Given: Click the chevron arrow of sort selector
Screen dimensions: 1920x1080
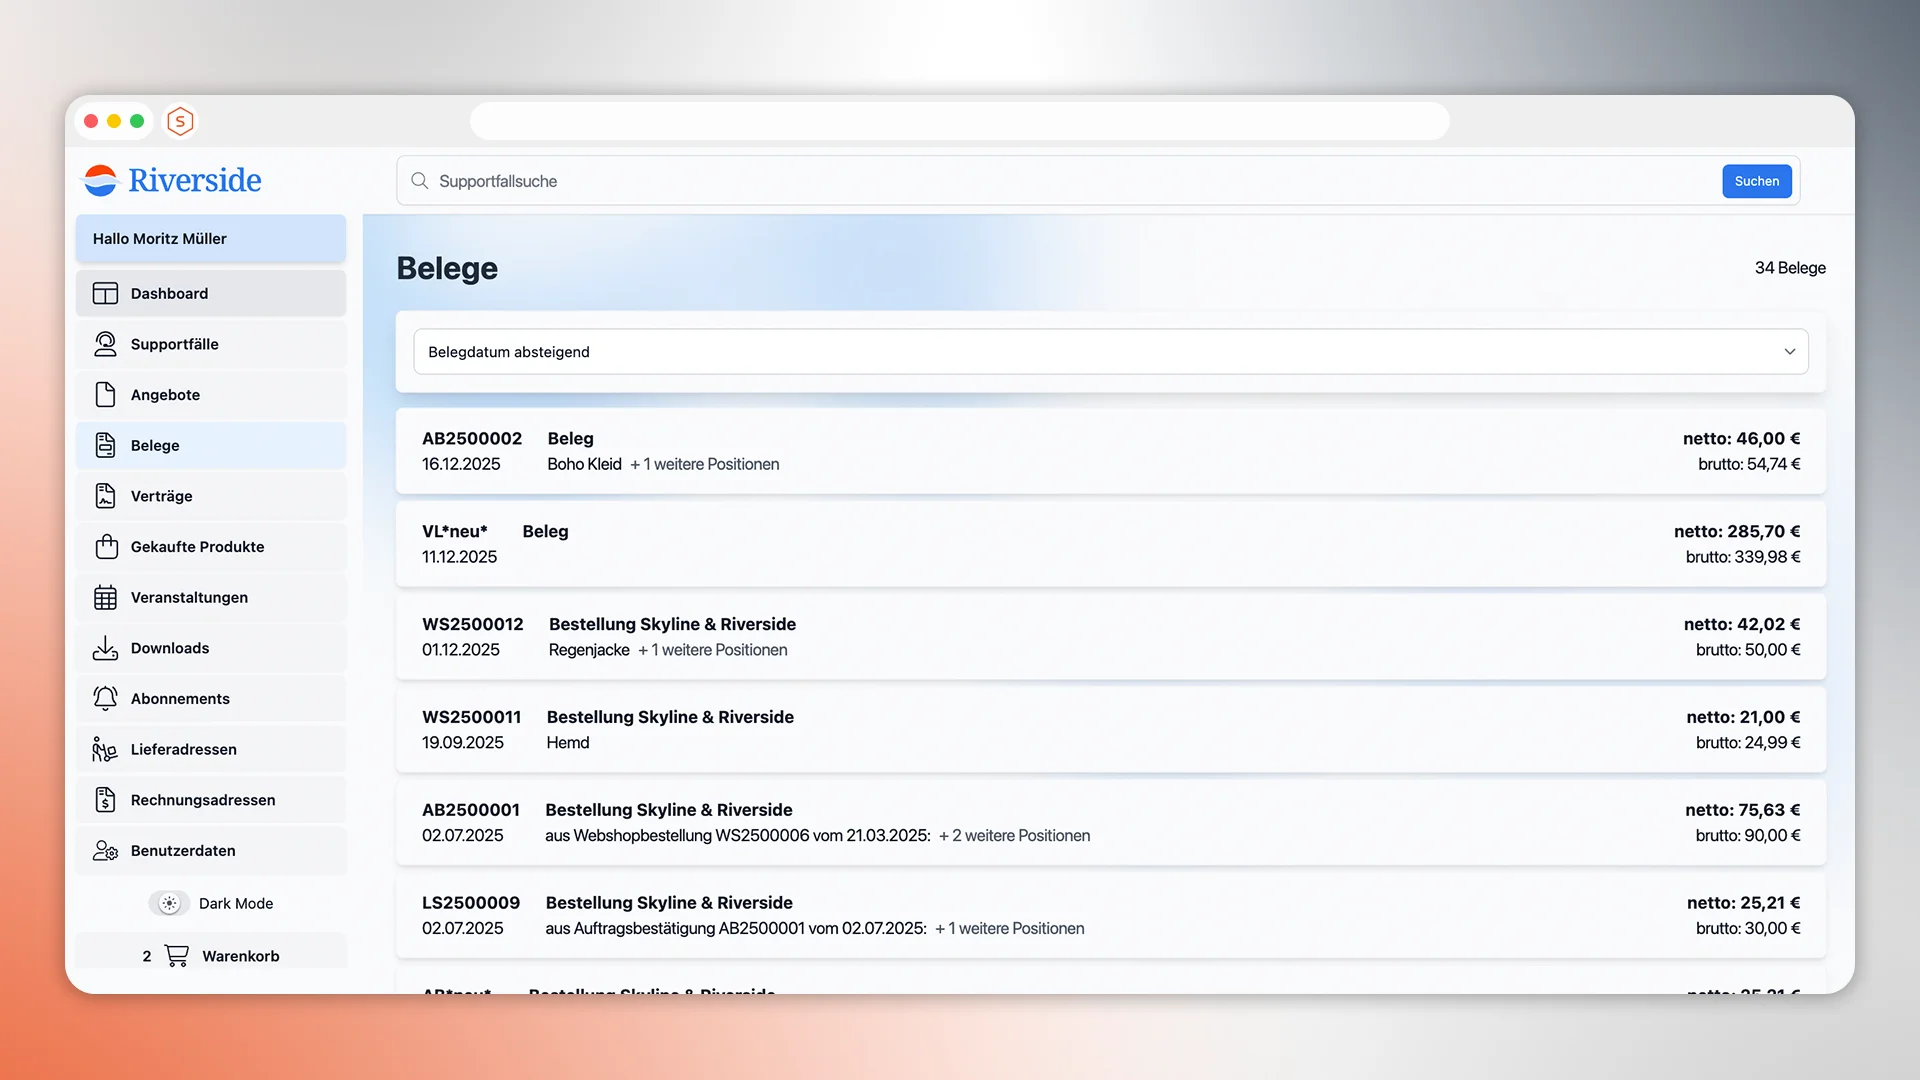Looking at the screenshot, I should point(1789,352).
